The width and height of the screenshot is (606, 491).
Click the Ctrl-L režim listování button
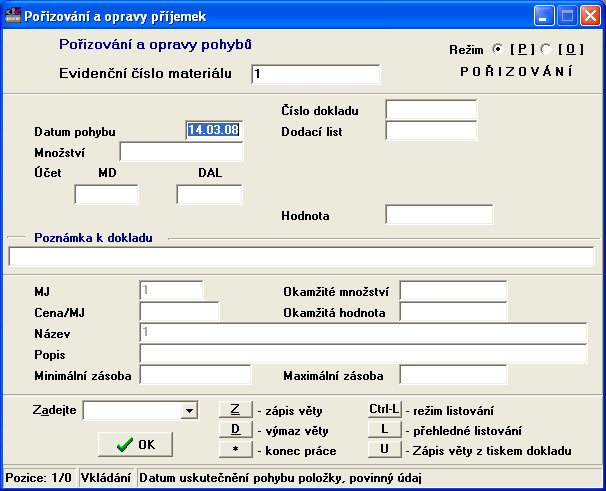coord(385,409)
